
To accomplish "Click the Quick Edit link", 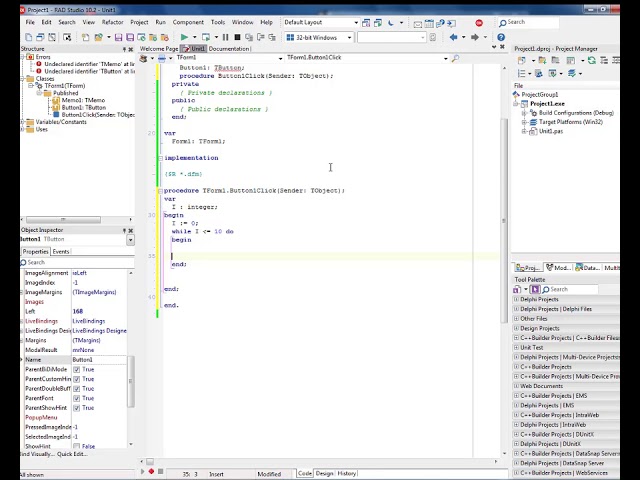I will tap(72, 454).
